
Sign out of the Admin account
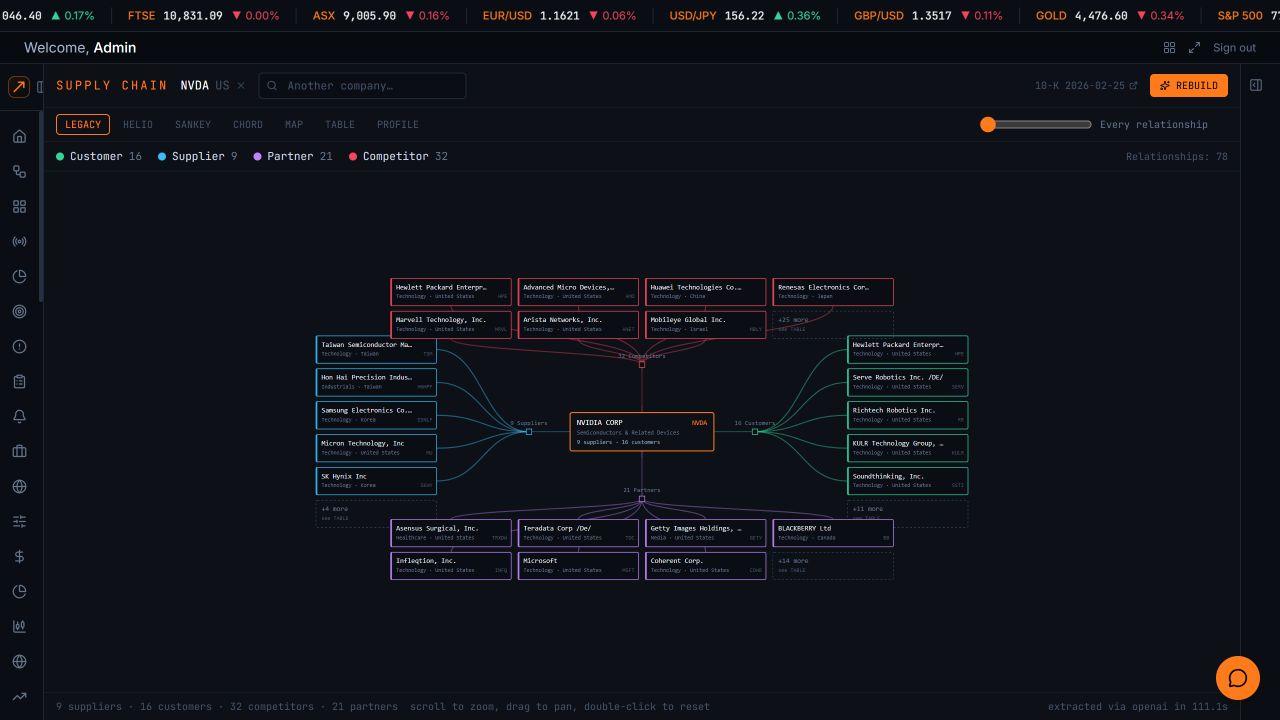tap(1234, 47)
